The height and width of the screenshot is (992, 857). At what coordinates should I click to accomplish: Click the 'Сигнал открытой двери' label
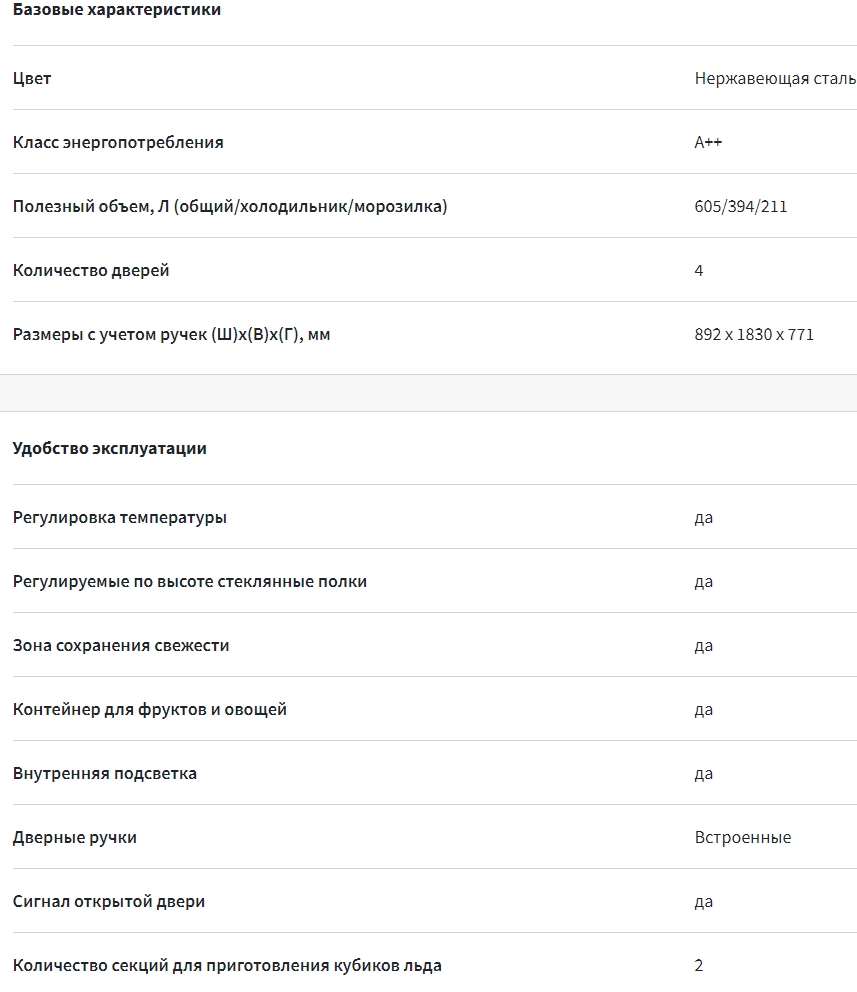[x=109, y=901]
